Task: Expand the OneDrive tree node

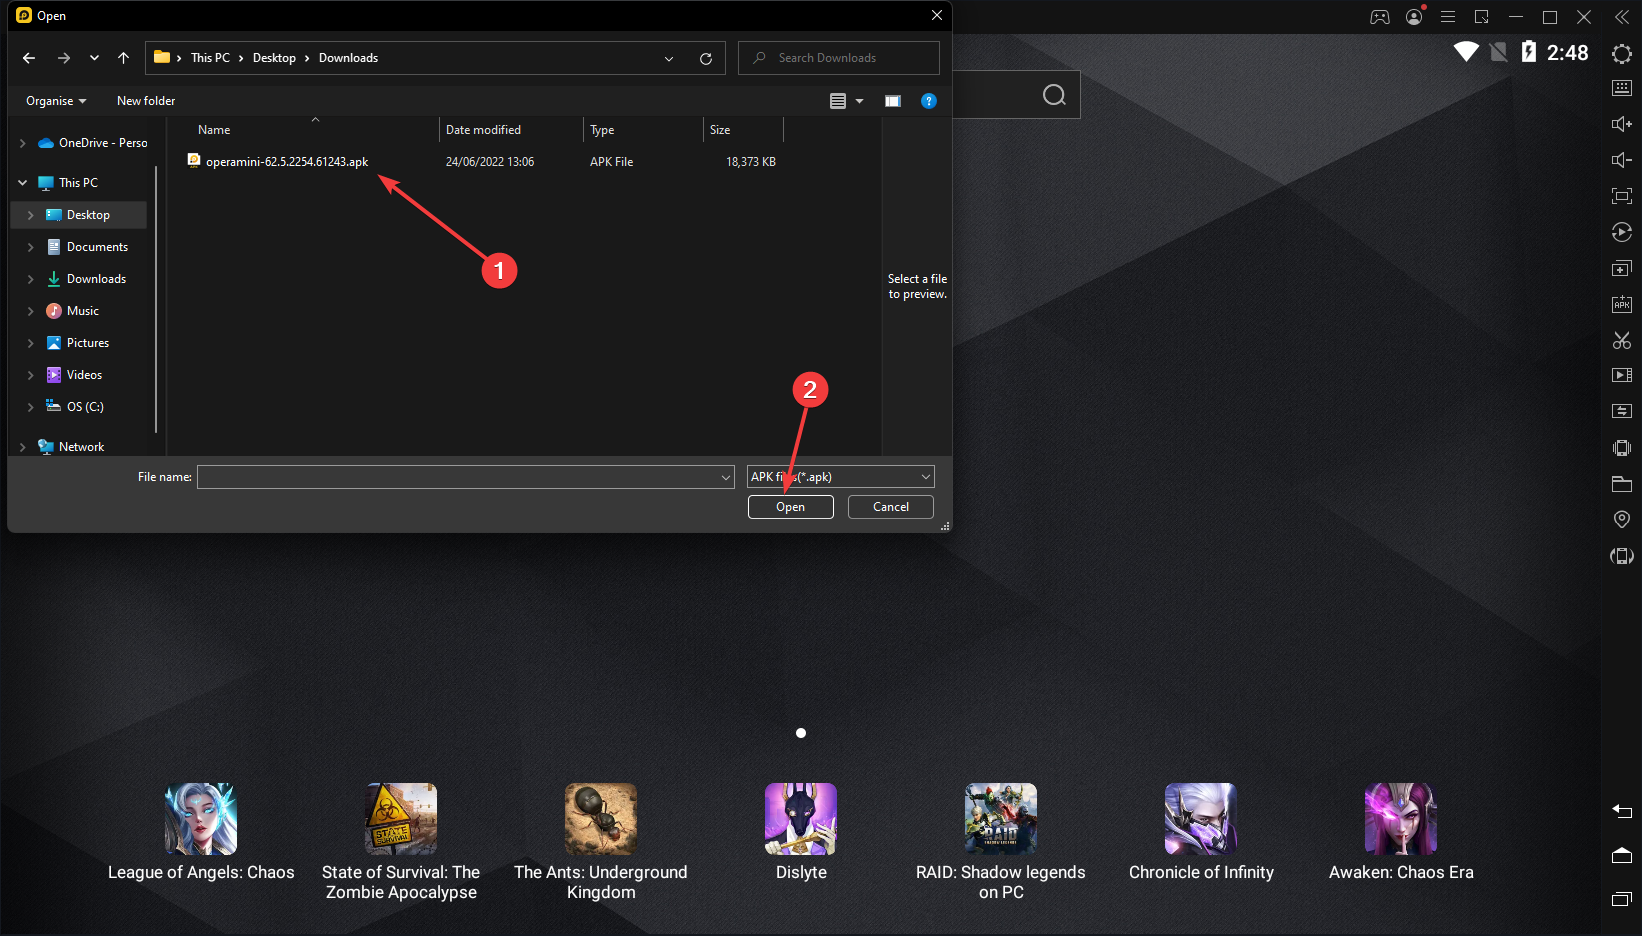Action: [x=22, y=143]
